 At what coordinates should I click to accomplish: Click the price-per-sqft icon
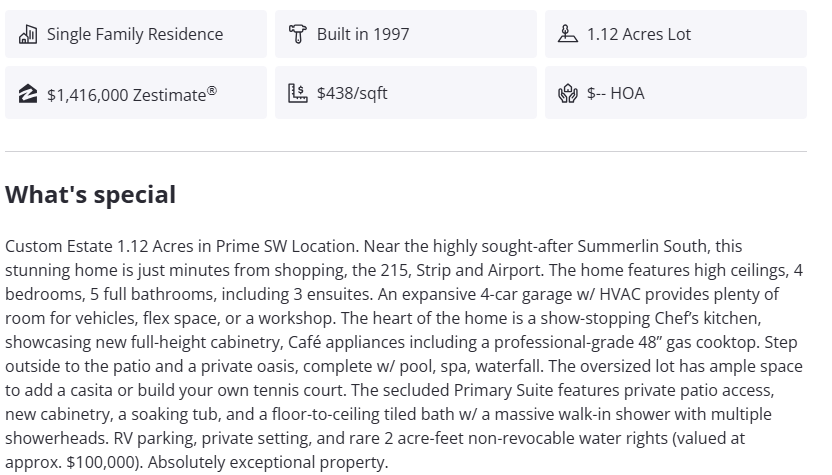click(x=298, y=93)
